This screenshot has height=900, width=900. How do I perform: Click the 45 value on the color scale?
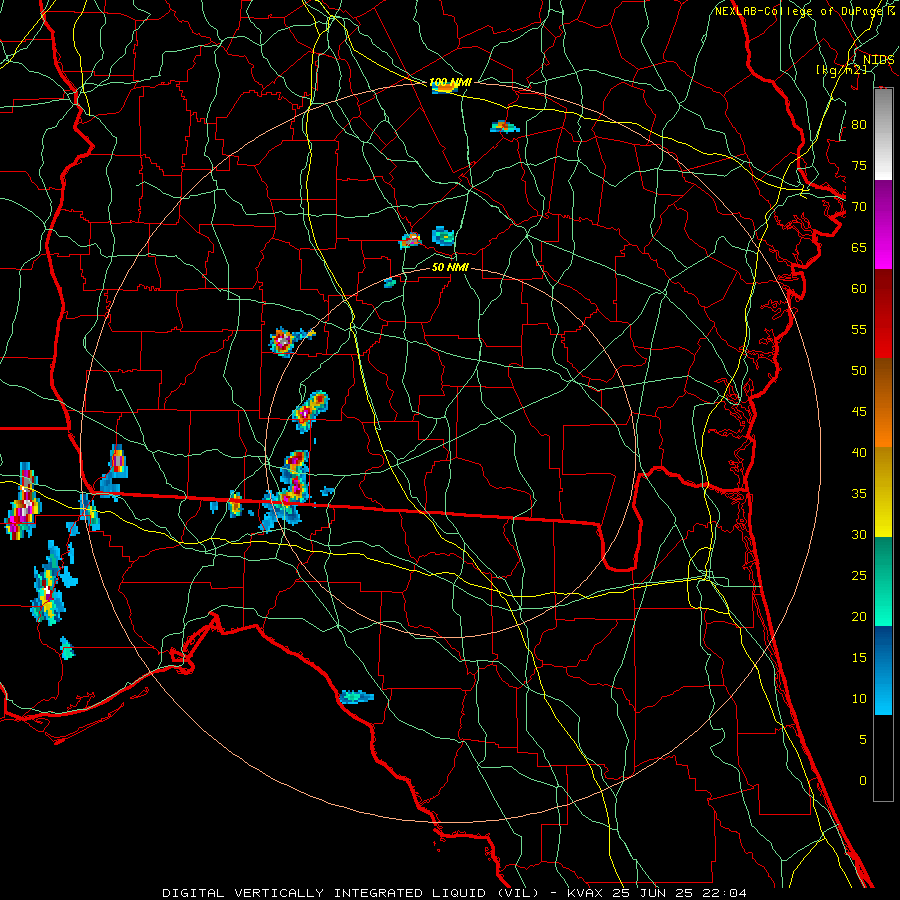tap(859, 412)
